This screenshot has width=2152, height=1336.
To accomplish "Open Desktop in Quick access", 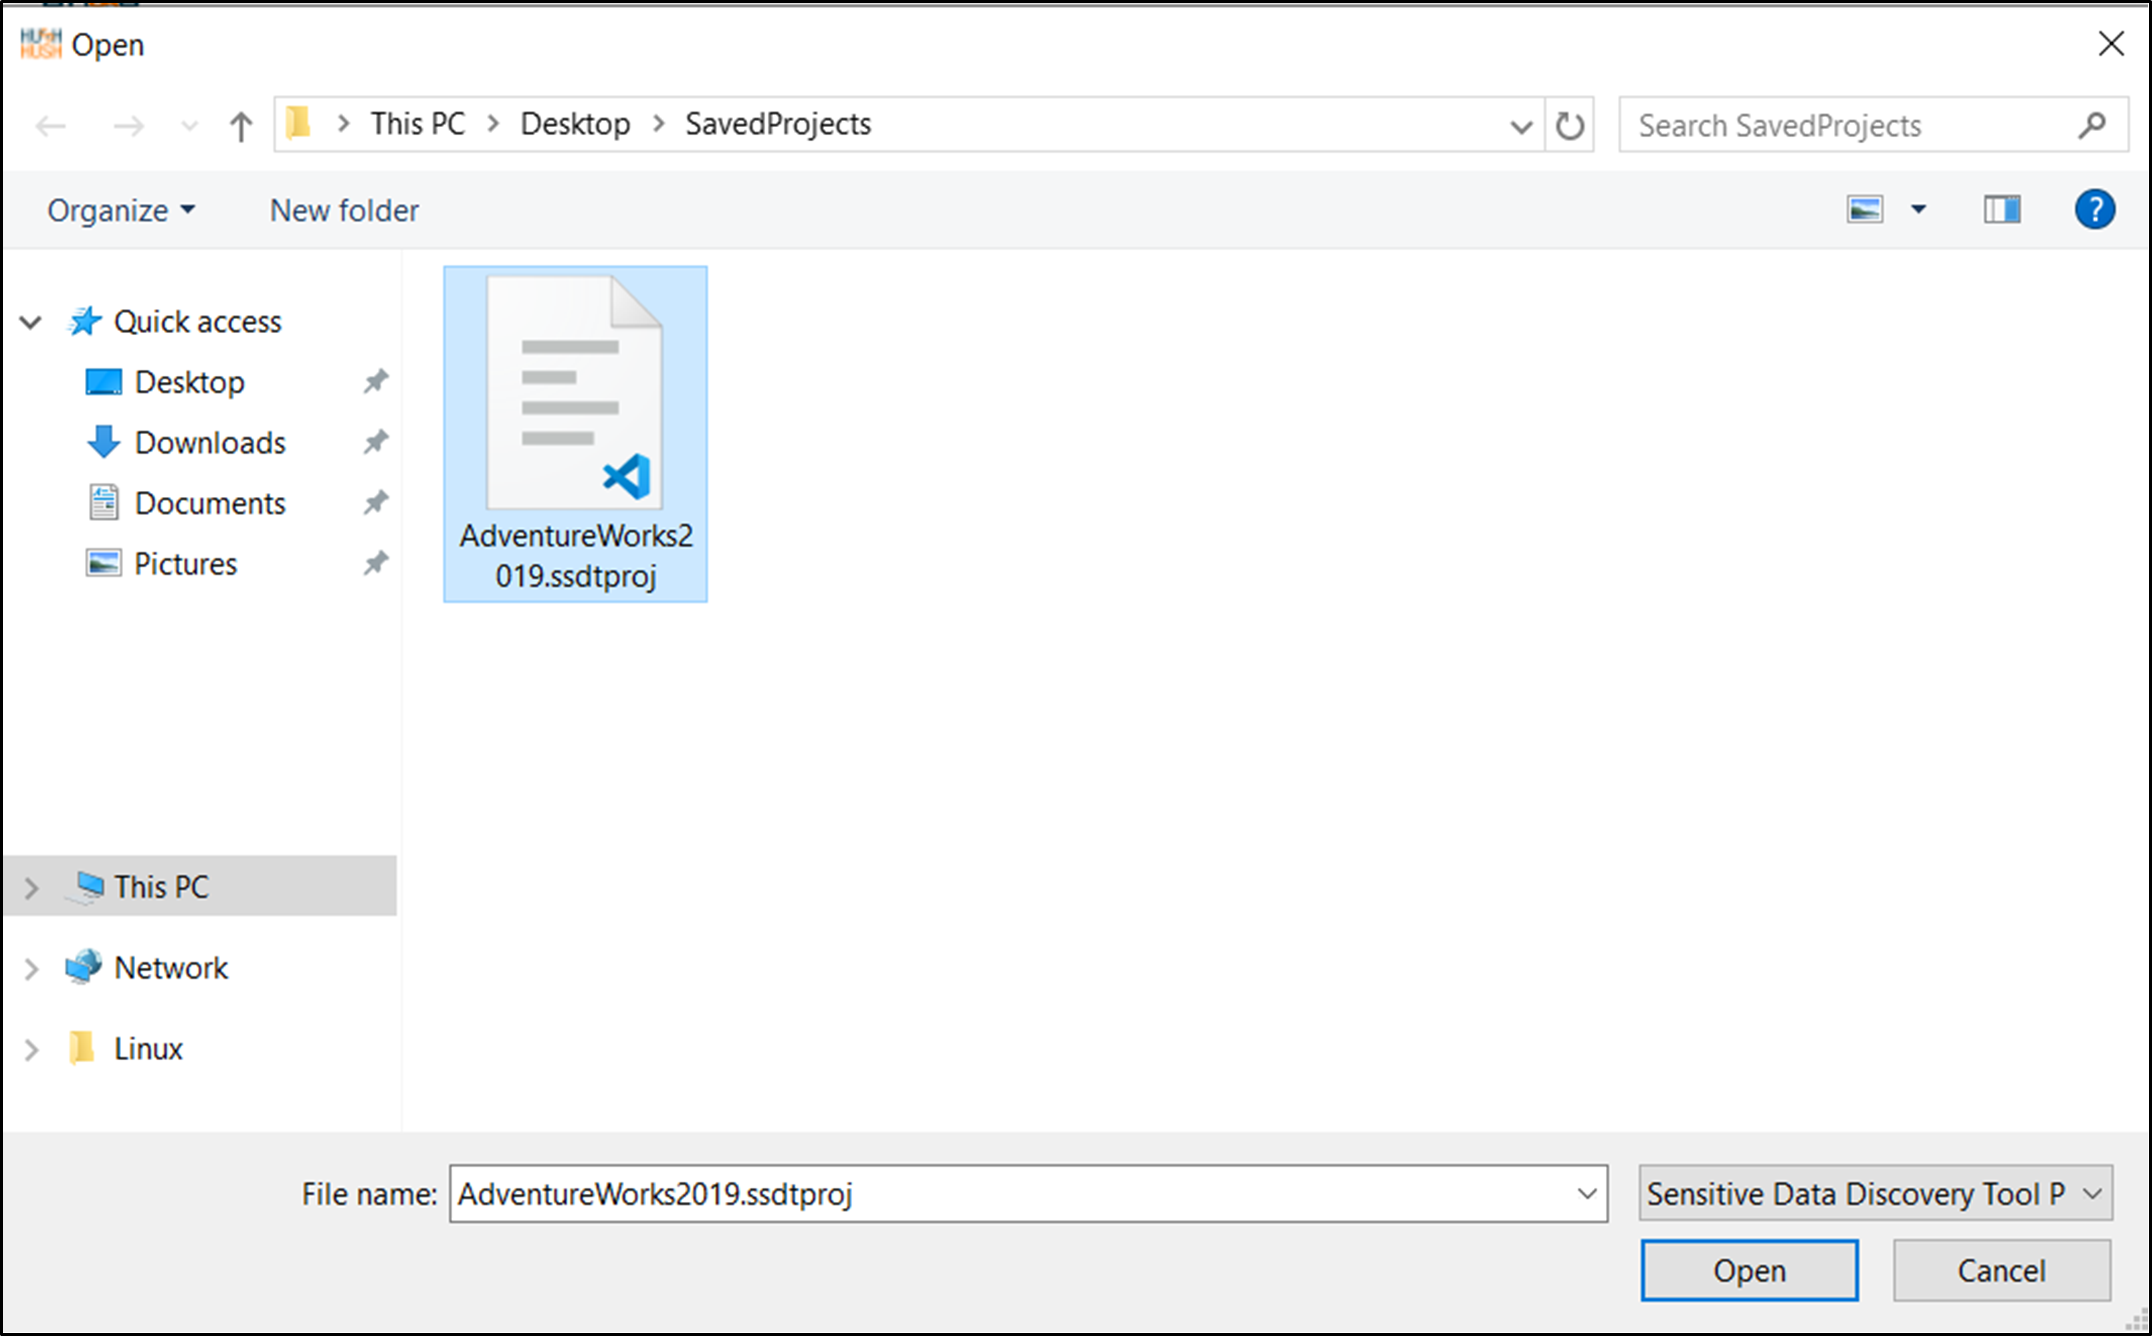I will coord(189,382).
